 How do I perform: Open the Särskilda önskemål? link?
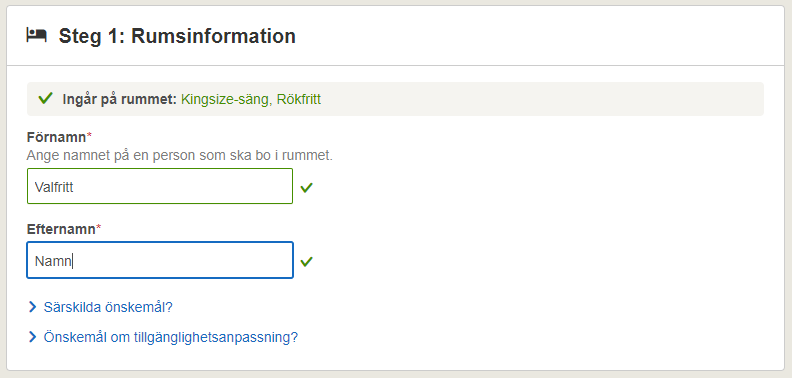coord(108,307)
